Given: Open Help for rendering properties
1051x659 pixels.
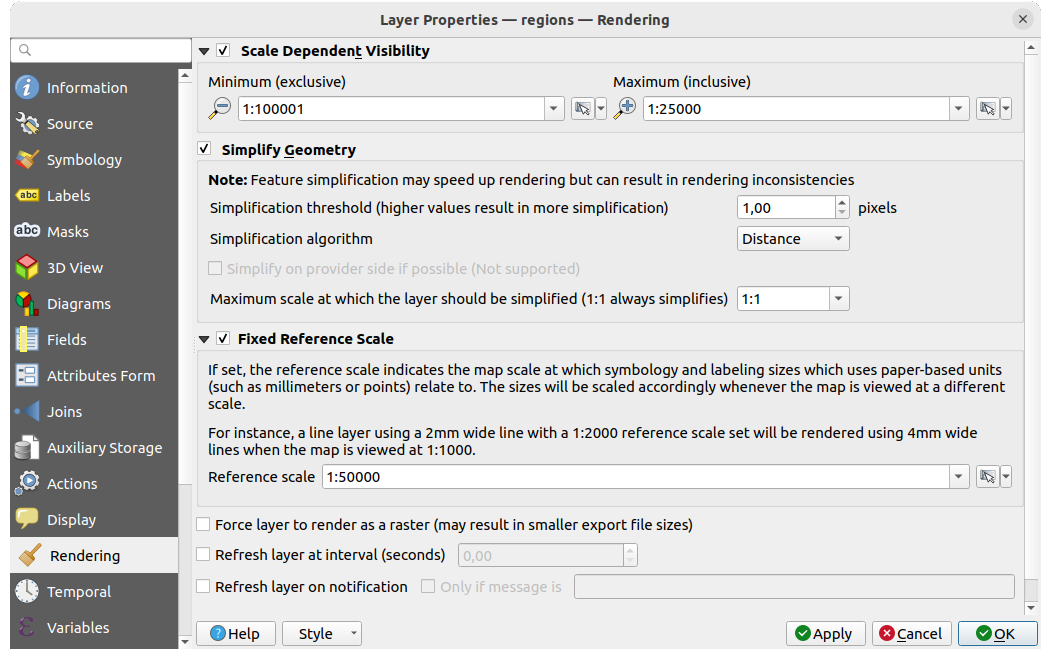Looking at the screenshot, I should [x=235, y=633].
